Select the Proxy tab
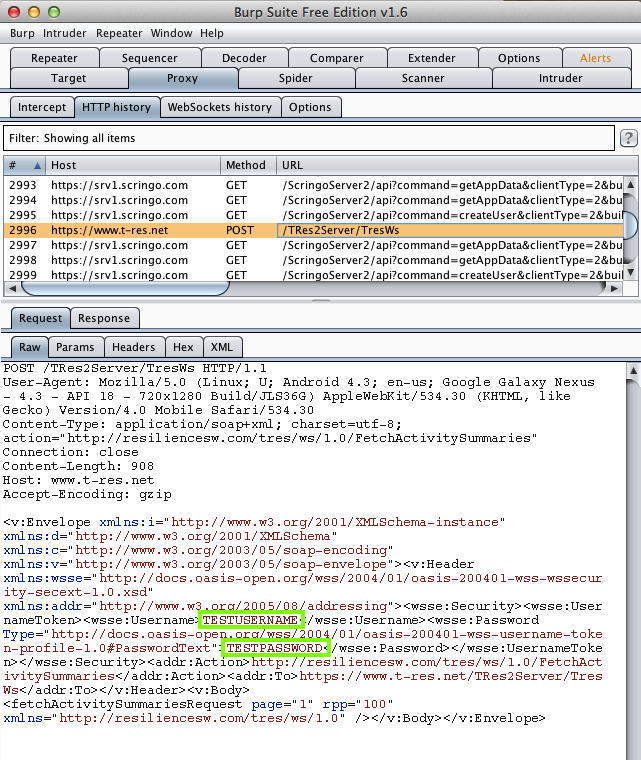Viewport: 641px width, 760px height. tap(182, 79)
